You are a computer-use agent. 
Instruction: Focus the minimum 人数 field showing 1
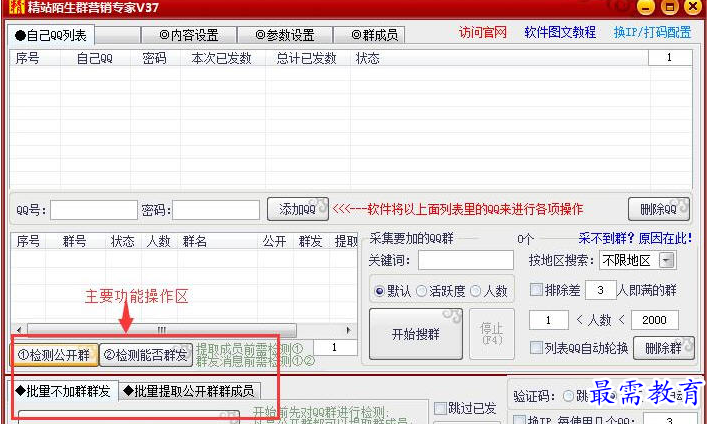pos(548,320)
